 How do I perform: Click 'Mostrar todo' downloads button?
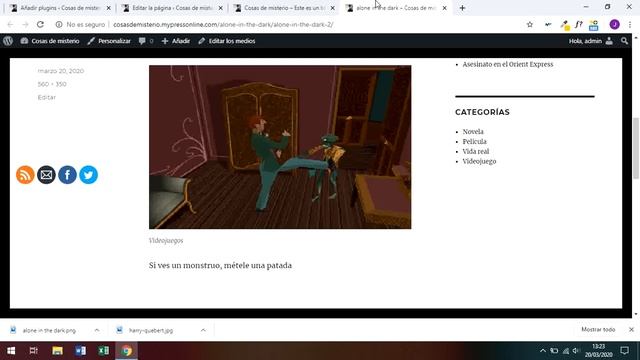(598, 329)
